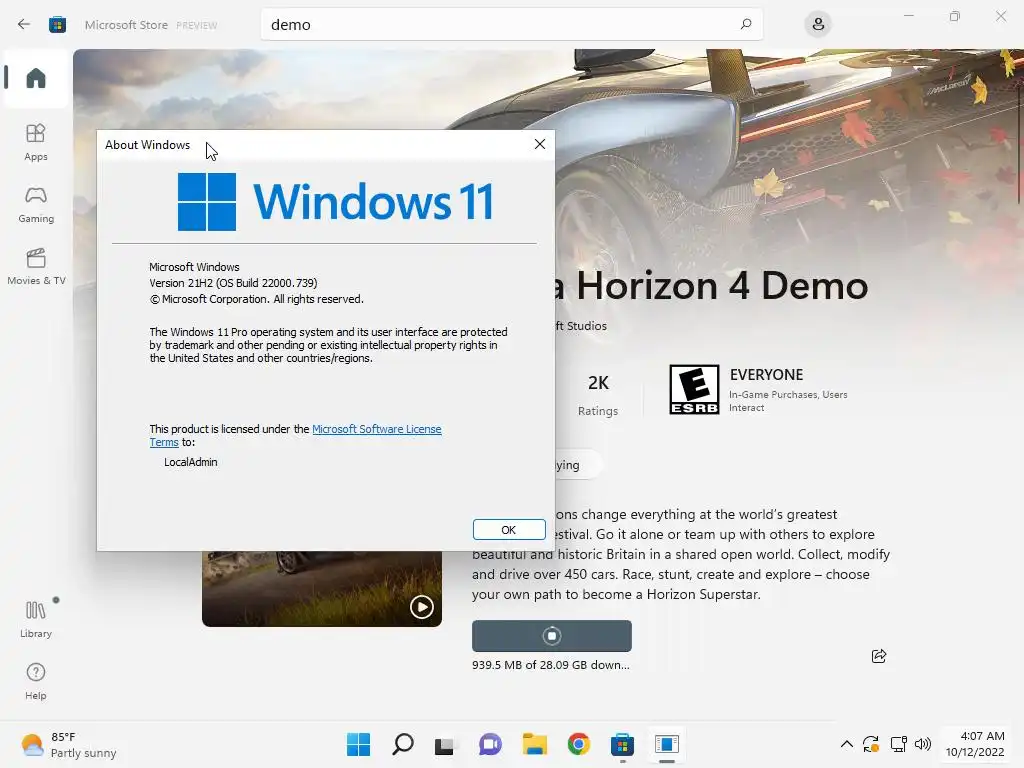
Task: Switch to Microsoft Store taskbar icon
Action: click(622, 744)
